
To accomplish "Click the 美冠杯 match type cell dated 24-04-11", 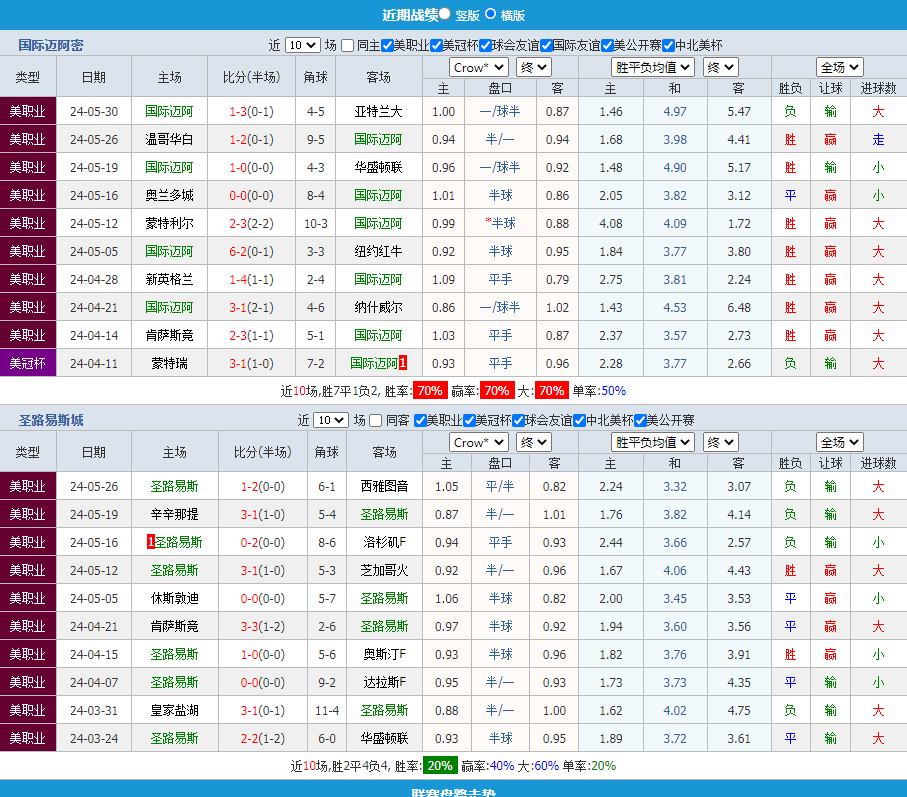I will point(28,363).
